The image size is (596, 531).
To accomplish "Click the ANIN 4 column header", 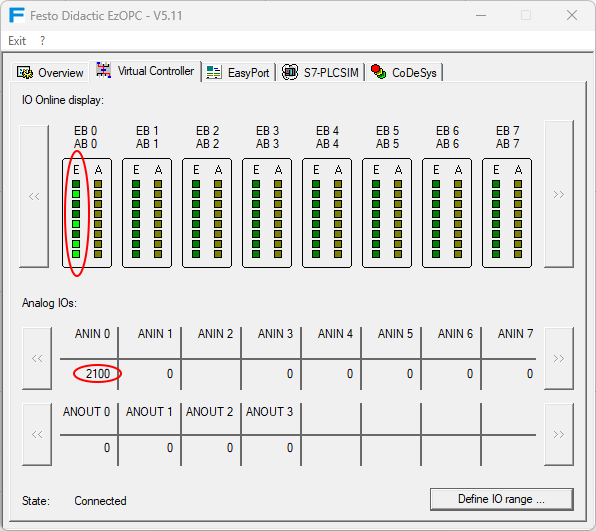I will coord(335,334).
